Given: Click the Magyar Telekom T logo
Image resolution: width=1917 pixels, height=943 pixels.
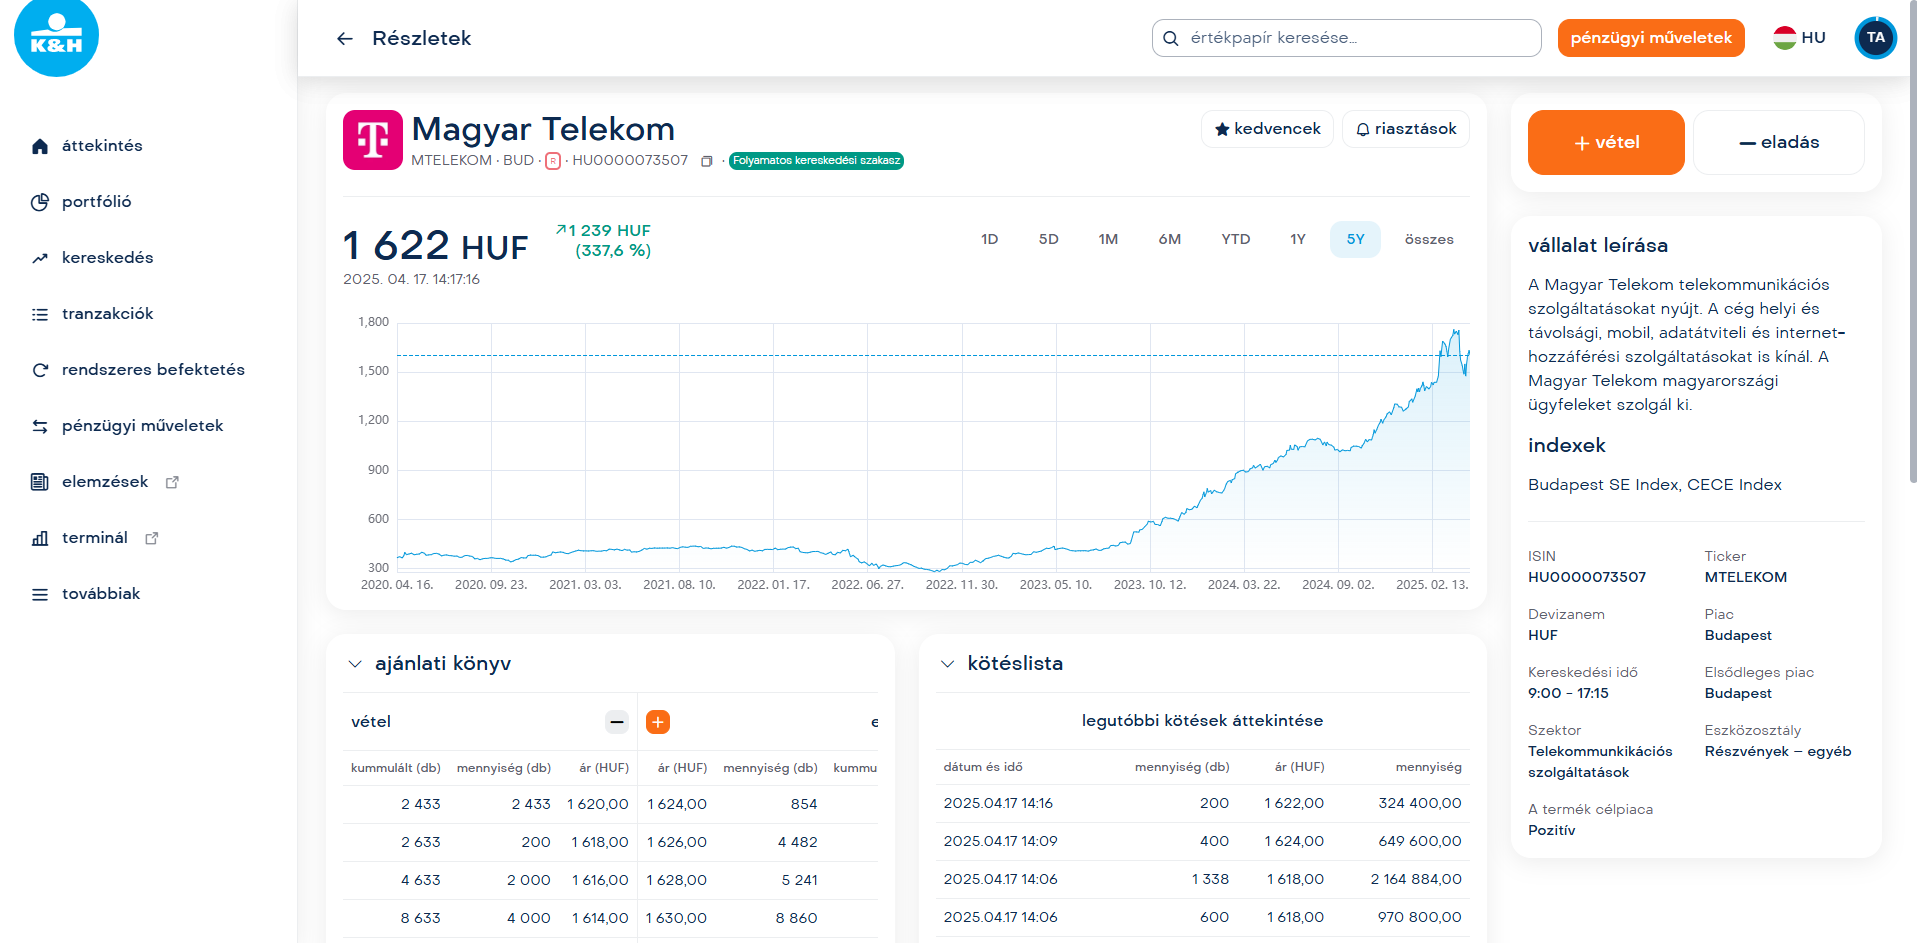Looking at the screenshot, I should point(373,140).
